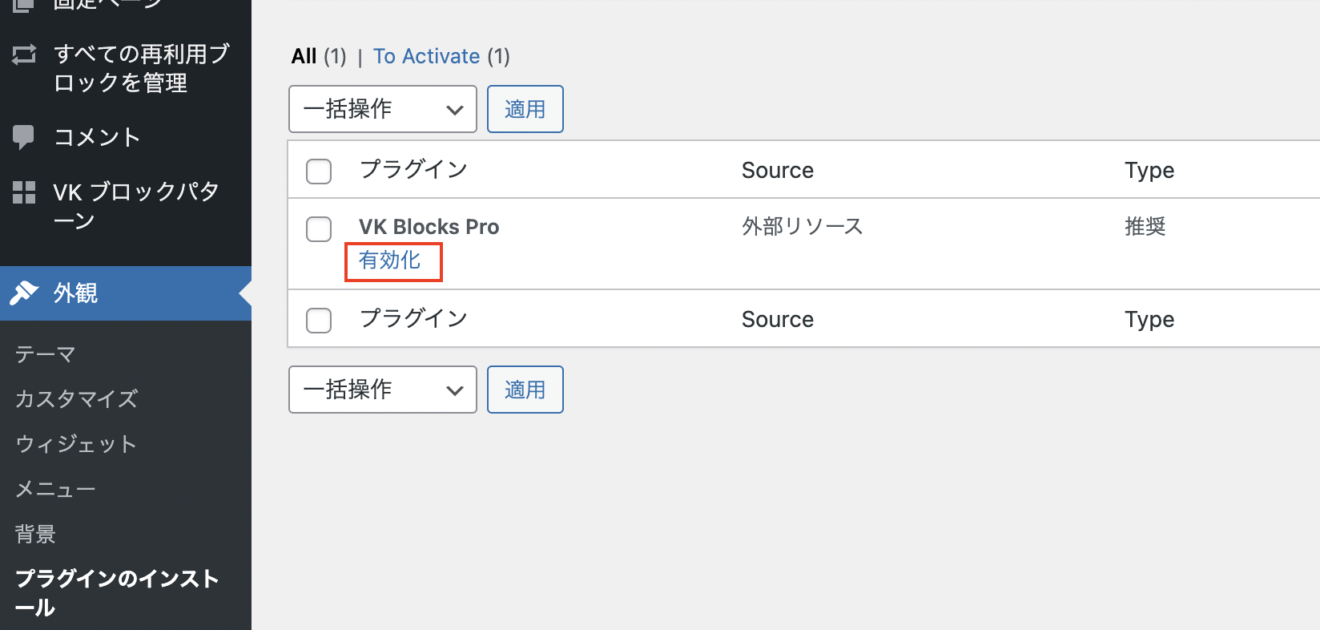
Task: Switch to the All filter tab
Action: tap(304, 56)
